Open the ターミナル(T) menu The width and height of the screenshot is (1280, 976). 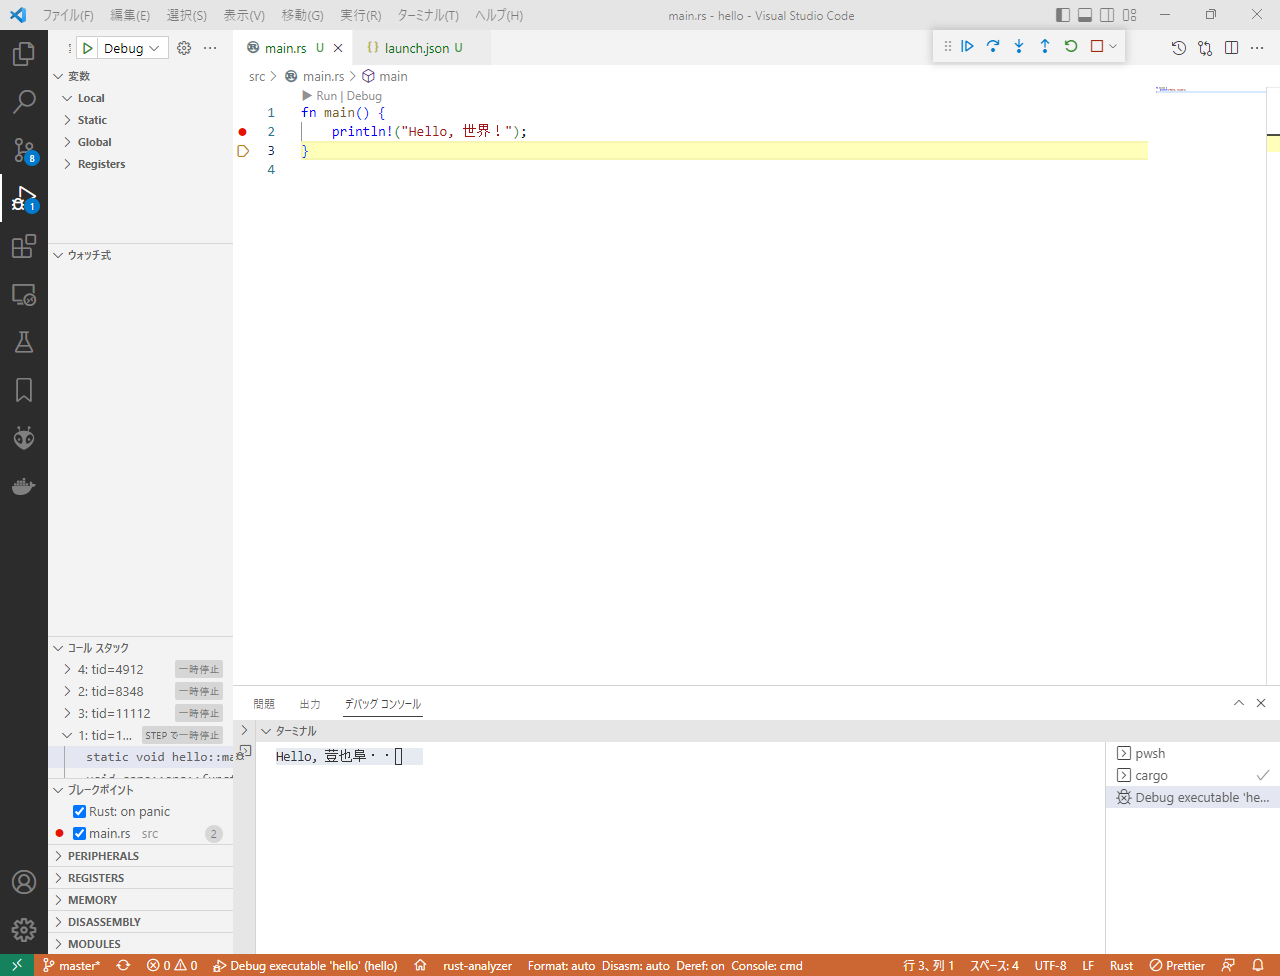428,15
